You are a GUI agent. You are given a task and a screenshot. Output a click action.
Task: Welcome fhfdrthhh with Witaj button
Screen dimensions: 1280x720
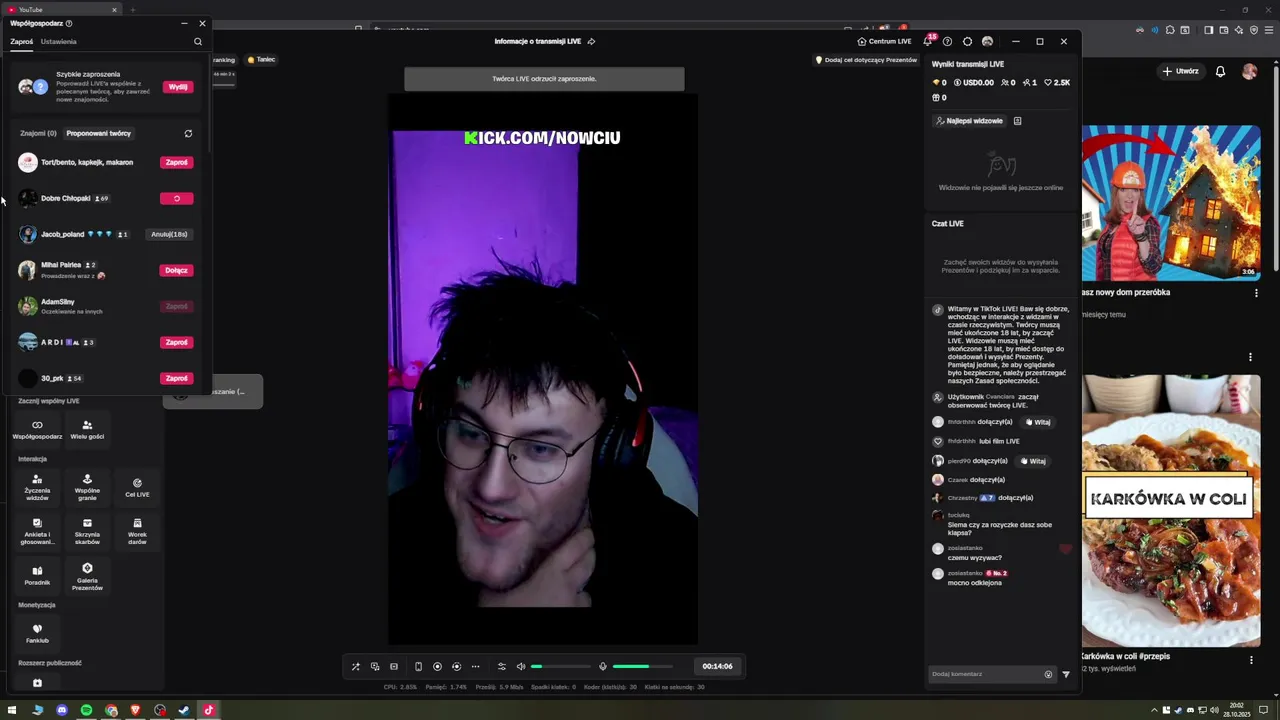point(1038,422)
